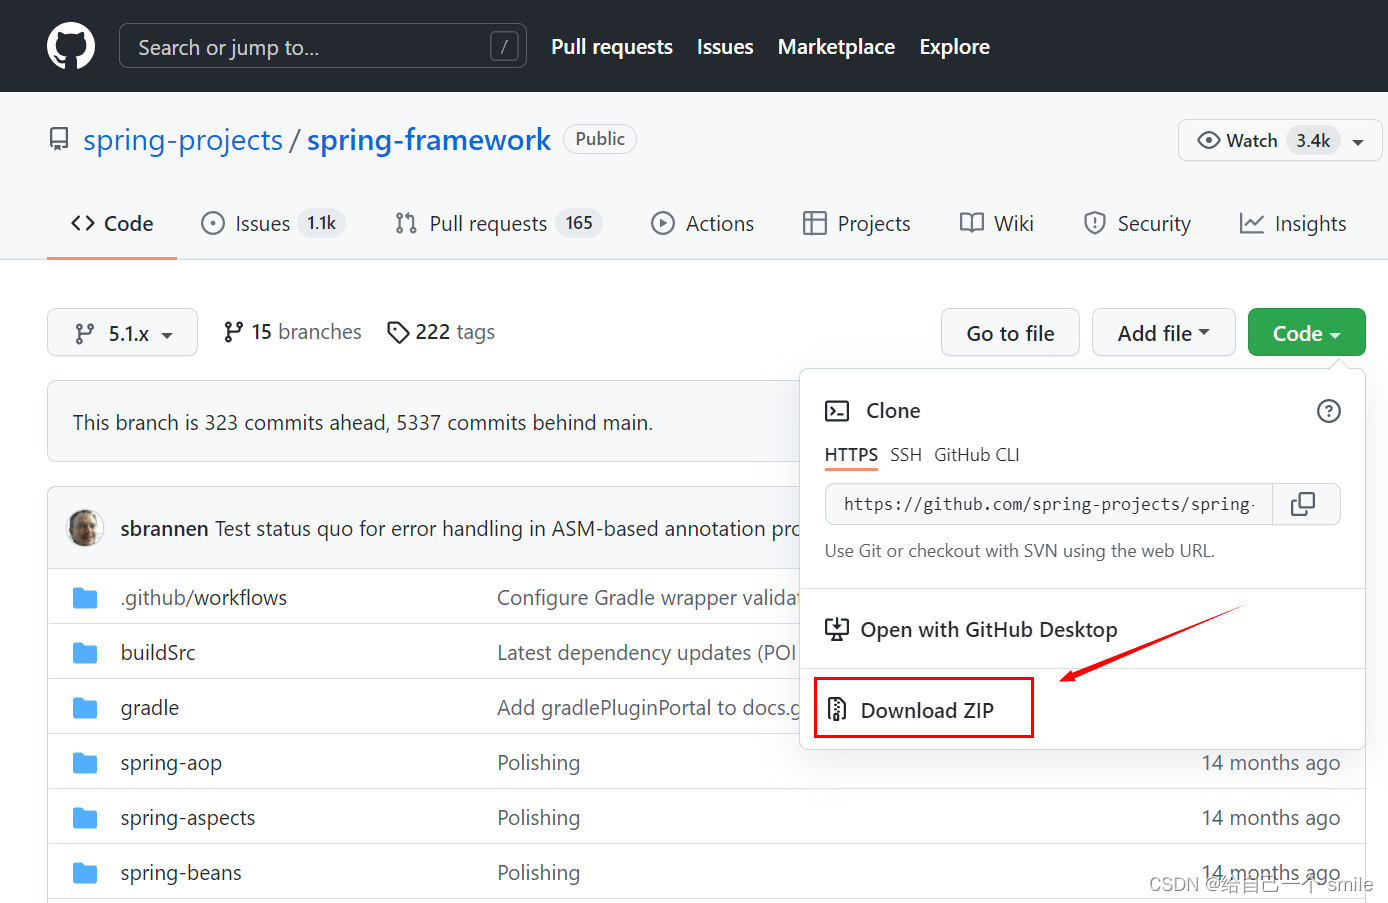
Task: Click the folder icon for spring-aop
Action: pos(85,763)
